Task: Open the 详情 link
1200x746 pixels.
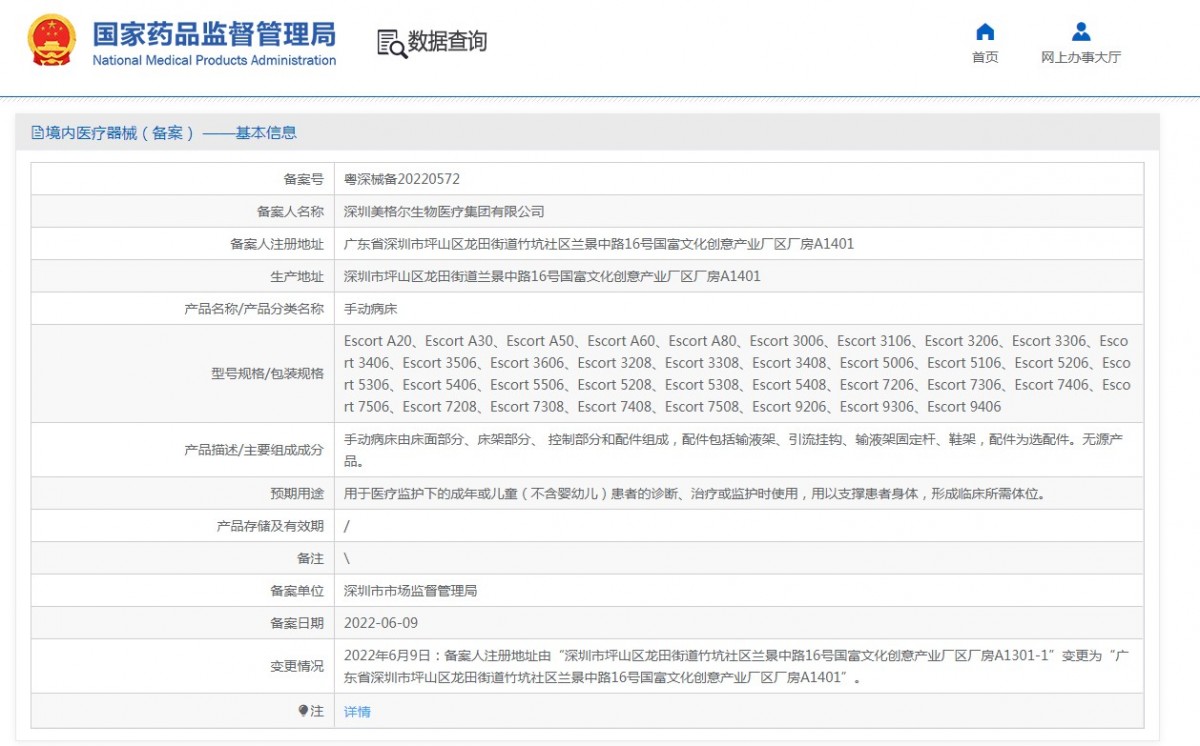Action: pyautogui.click(x=357, y=712)
